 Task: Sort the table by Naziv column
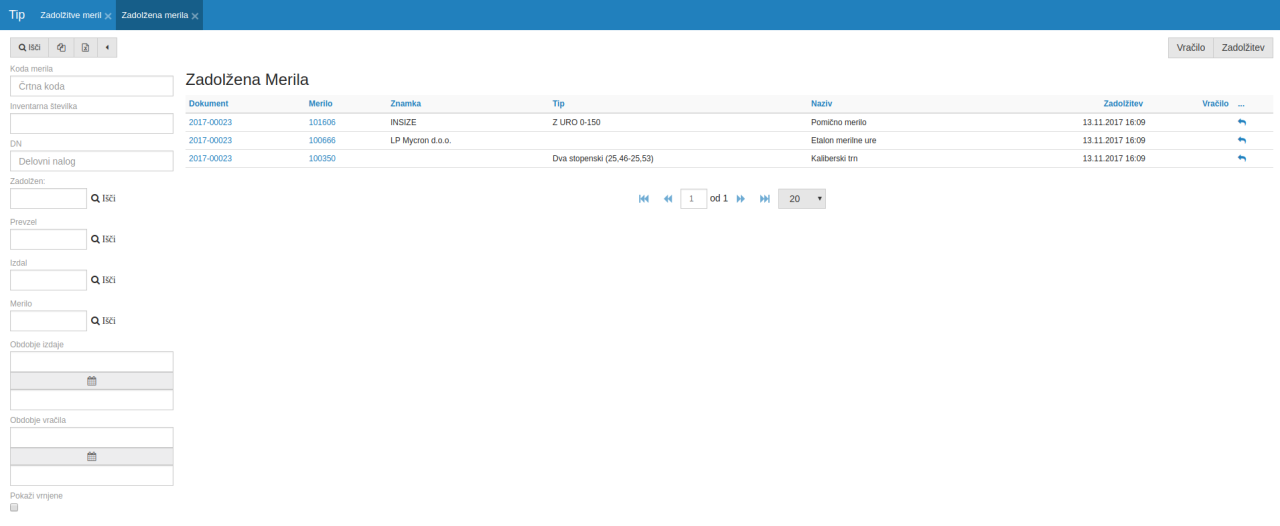click(822, 103)
